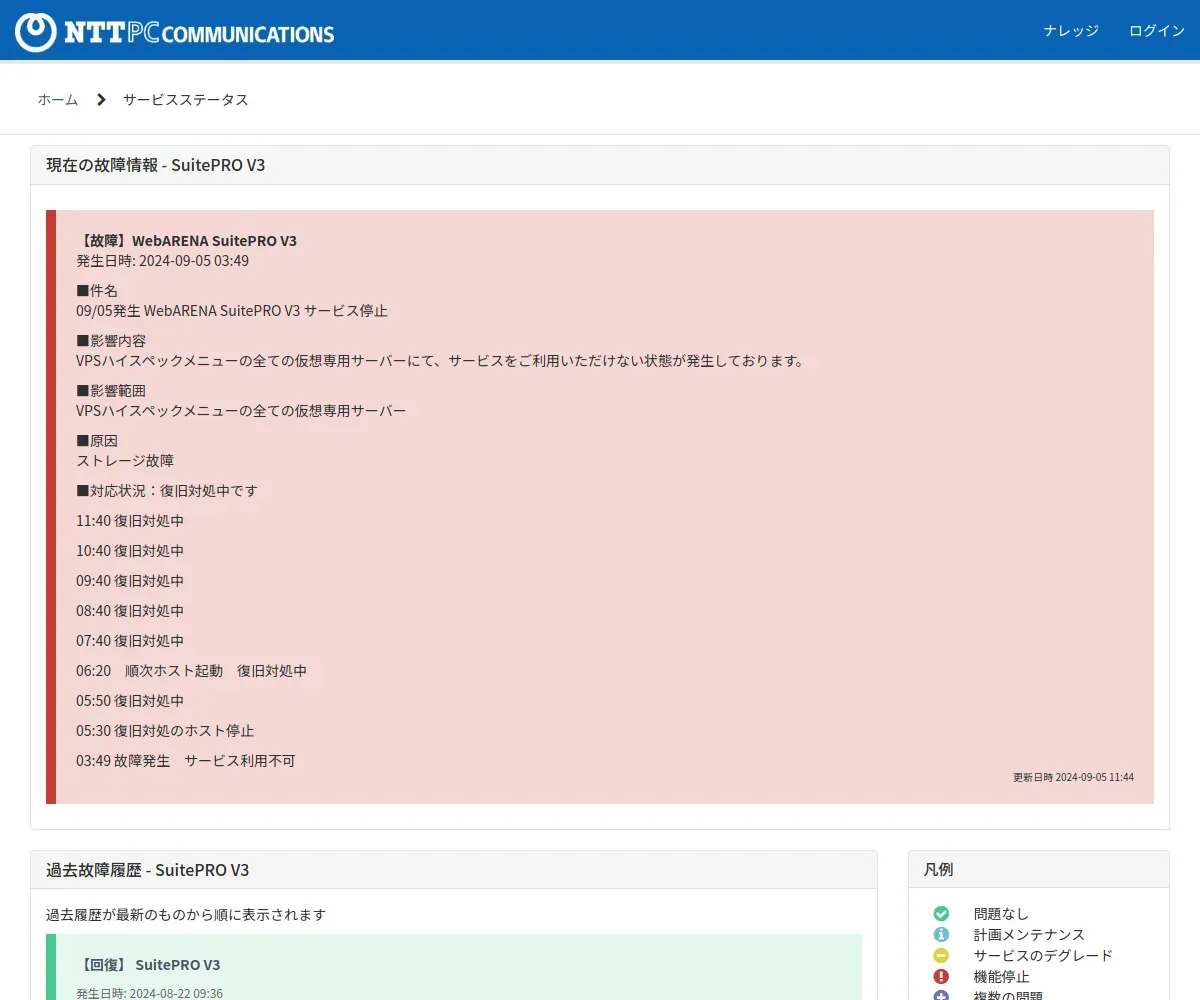Click the 06:20 順次ホスト起動 entry
The height and width of the screenshot is (1000, 1200).
[x=192, y=671]
